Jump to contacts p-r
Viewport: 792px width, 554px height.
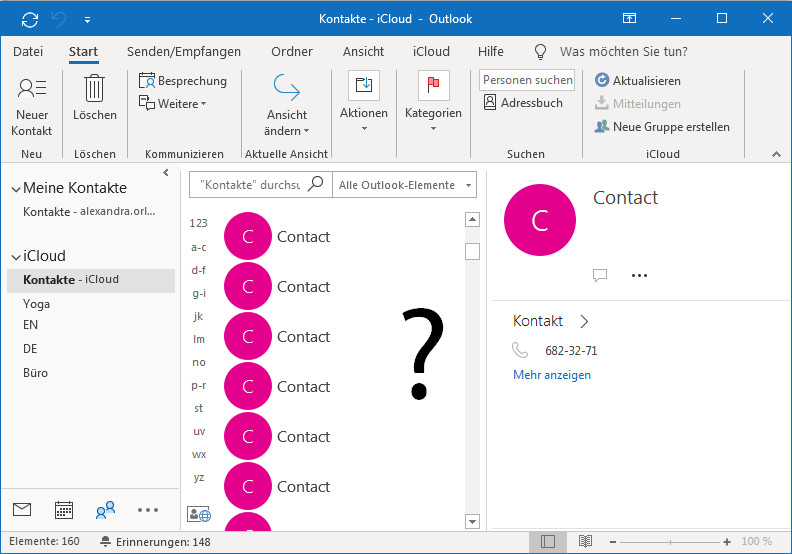[x=199, y=386]
